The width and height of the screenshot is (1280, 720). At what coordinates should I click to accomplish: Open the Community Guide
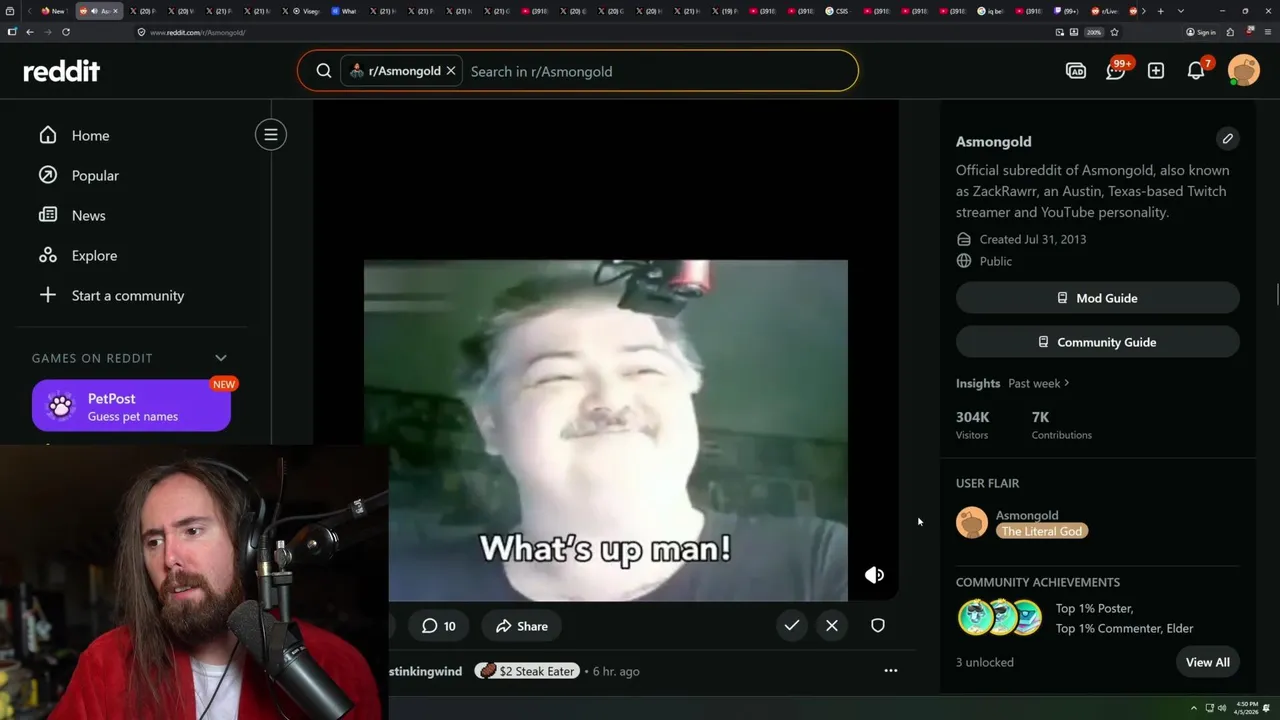1097,342
